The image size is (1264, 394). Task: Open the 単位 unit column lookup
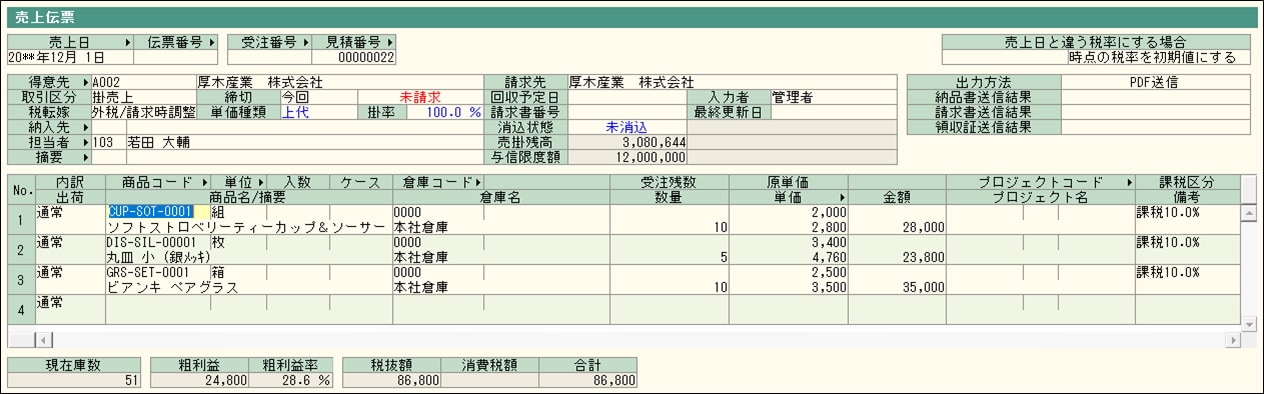238,183
